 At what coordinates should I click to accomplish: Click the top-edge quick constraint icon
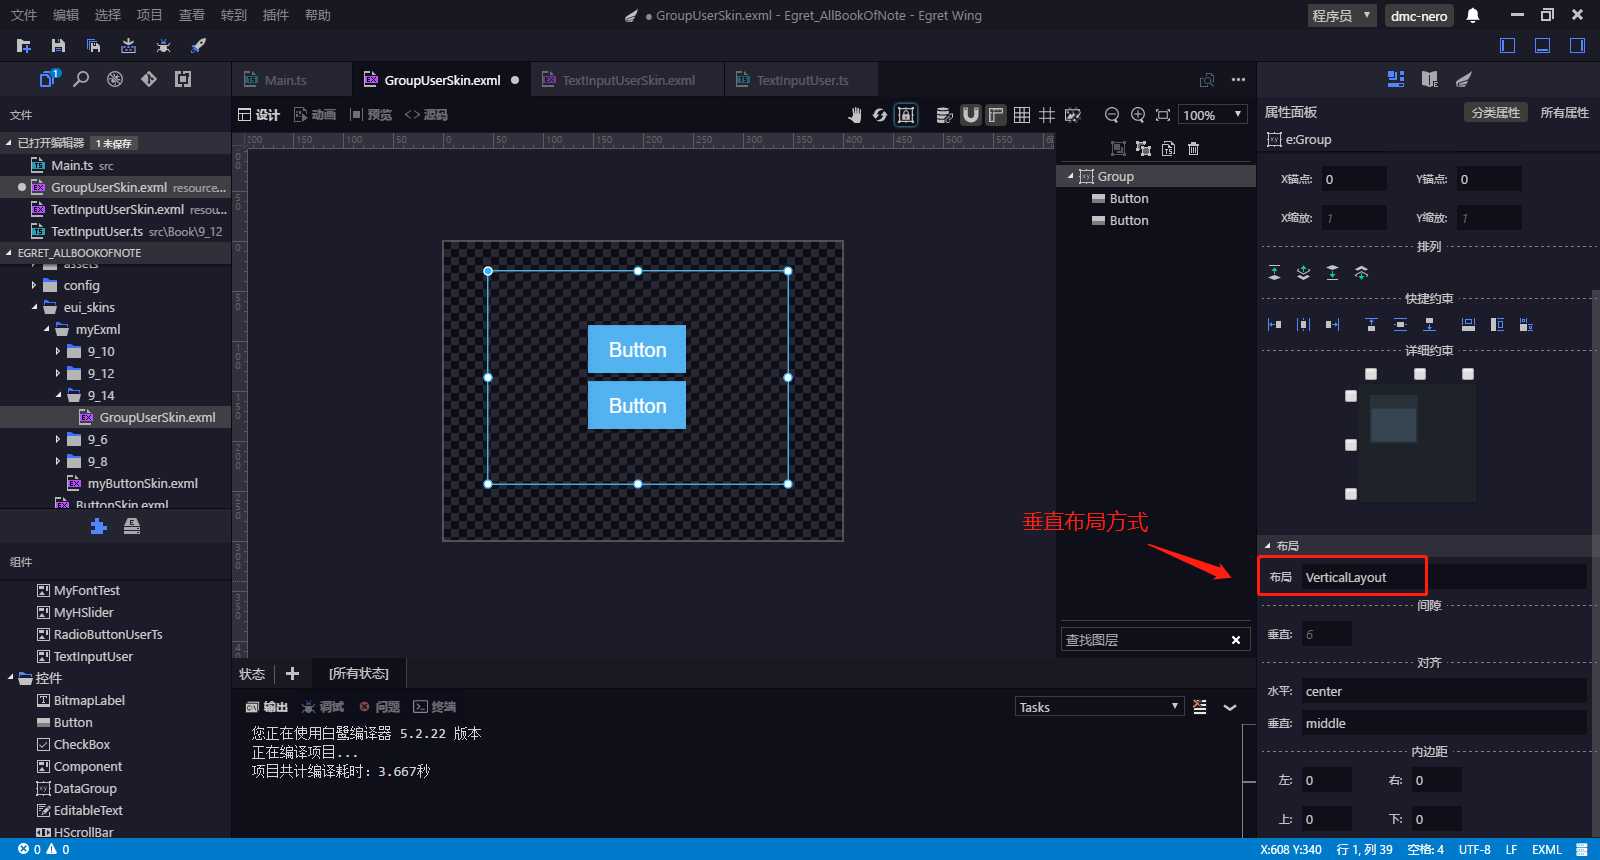point(1371,324)
